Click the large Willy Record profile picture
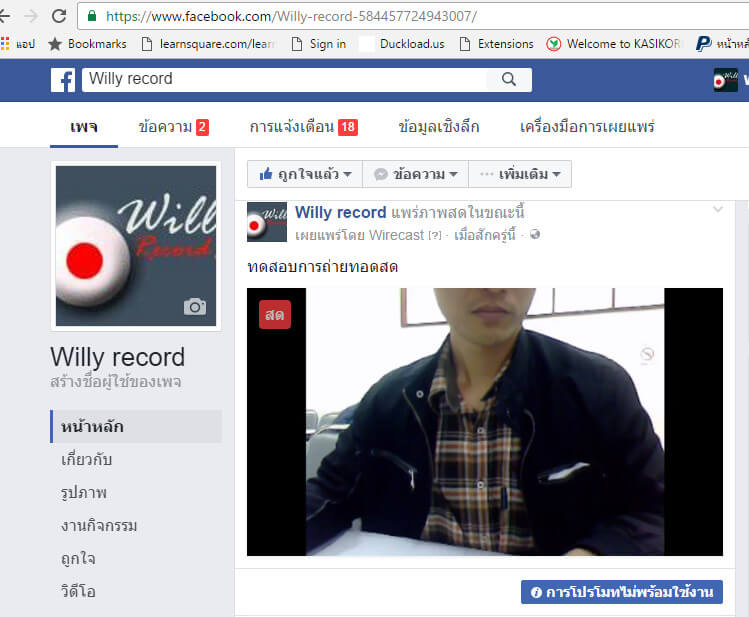749x617 pixels. point(136,246)
